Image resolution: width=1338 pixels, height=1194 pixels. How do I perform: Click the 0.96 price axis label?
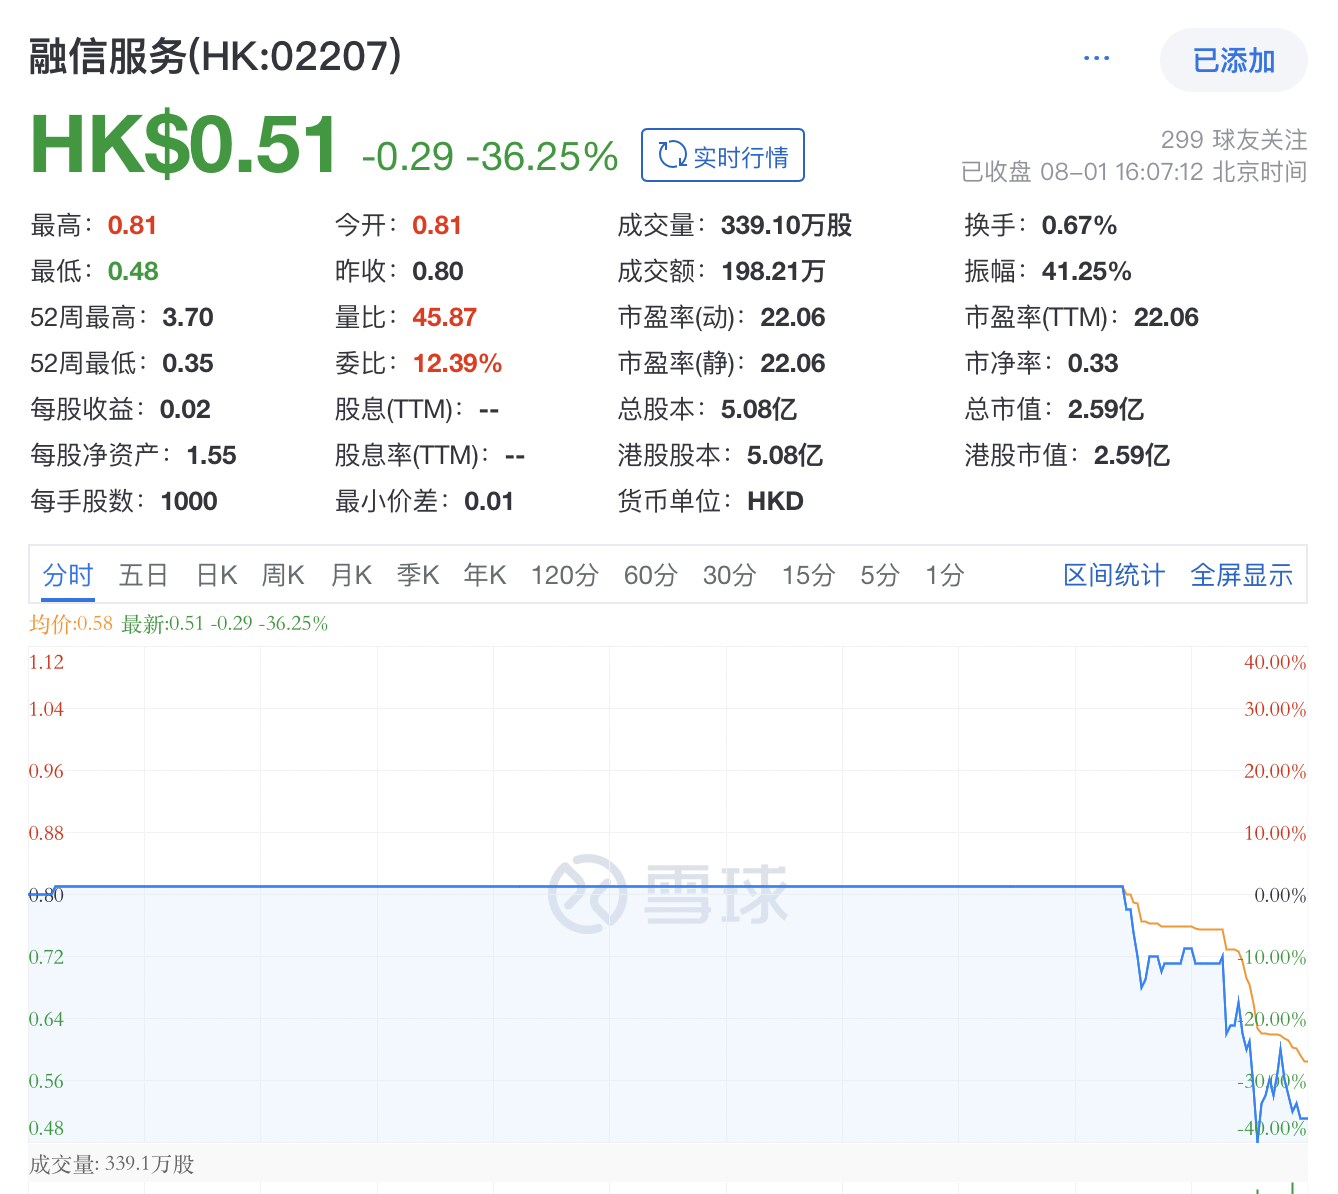click(x=46, y=771)
